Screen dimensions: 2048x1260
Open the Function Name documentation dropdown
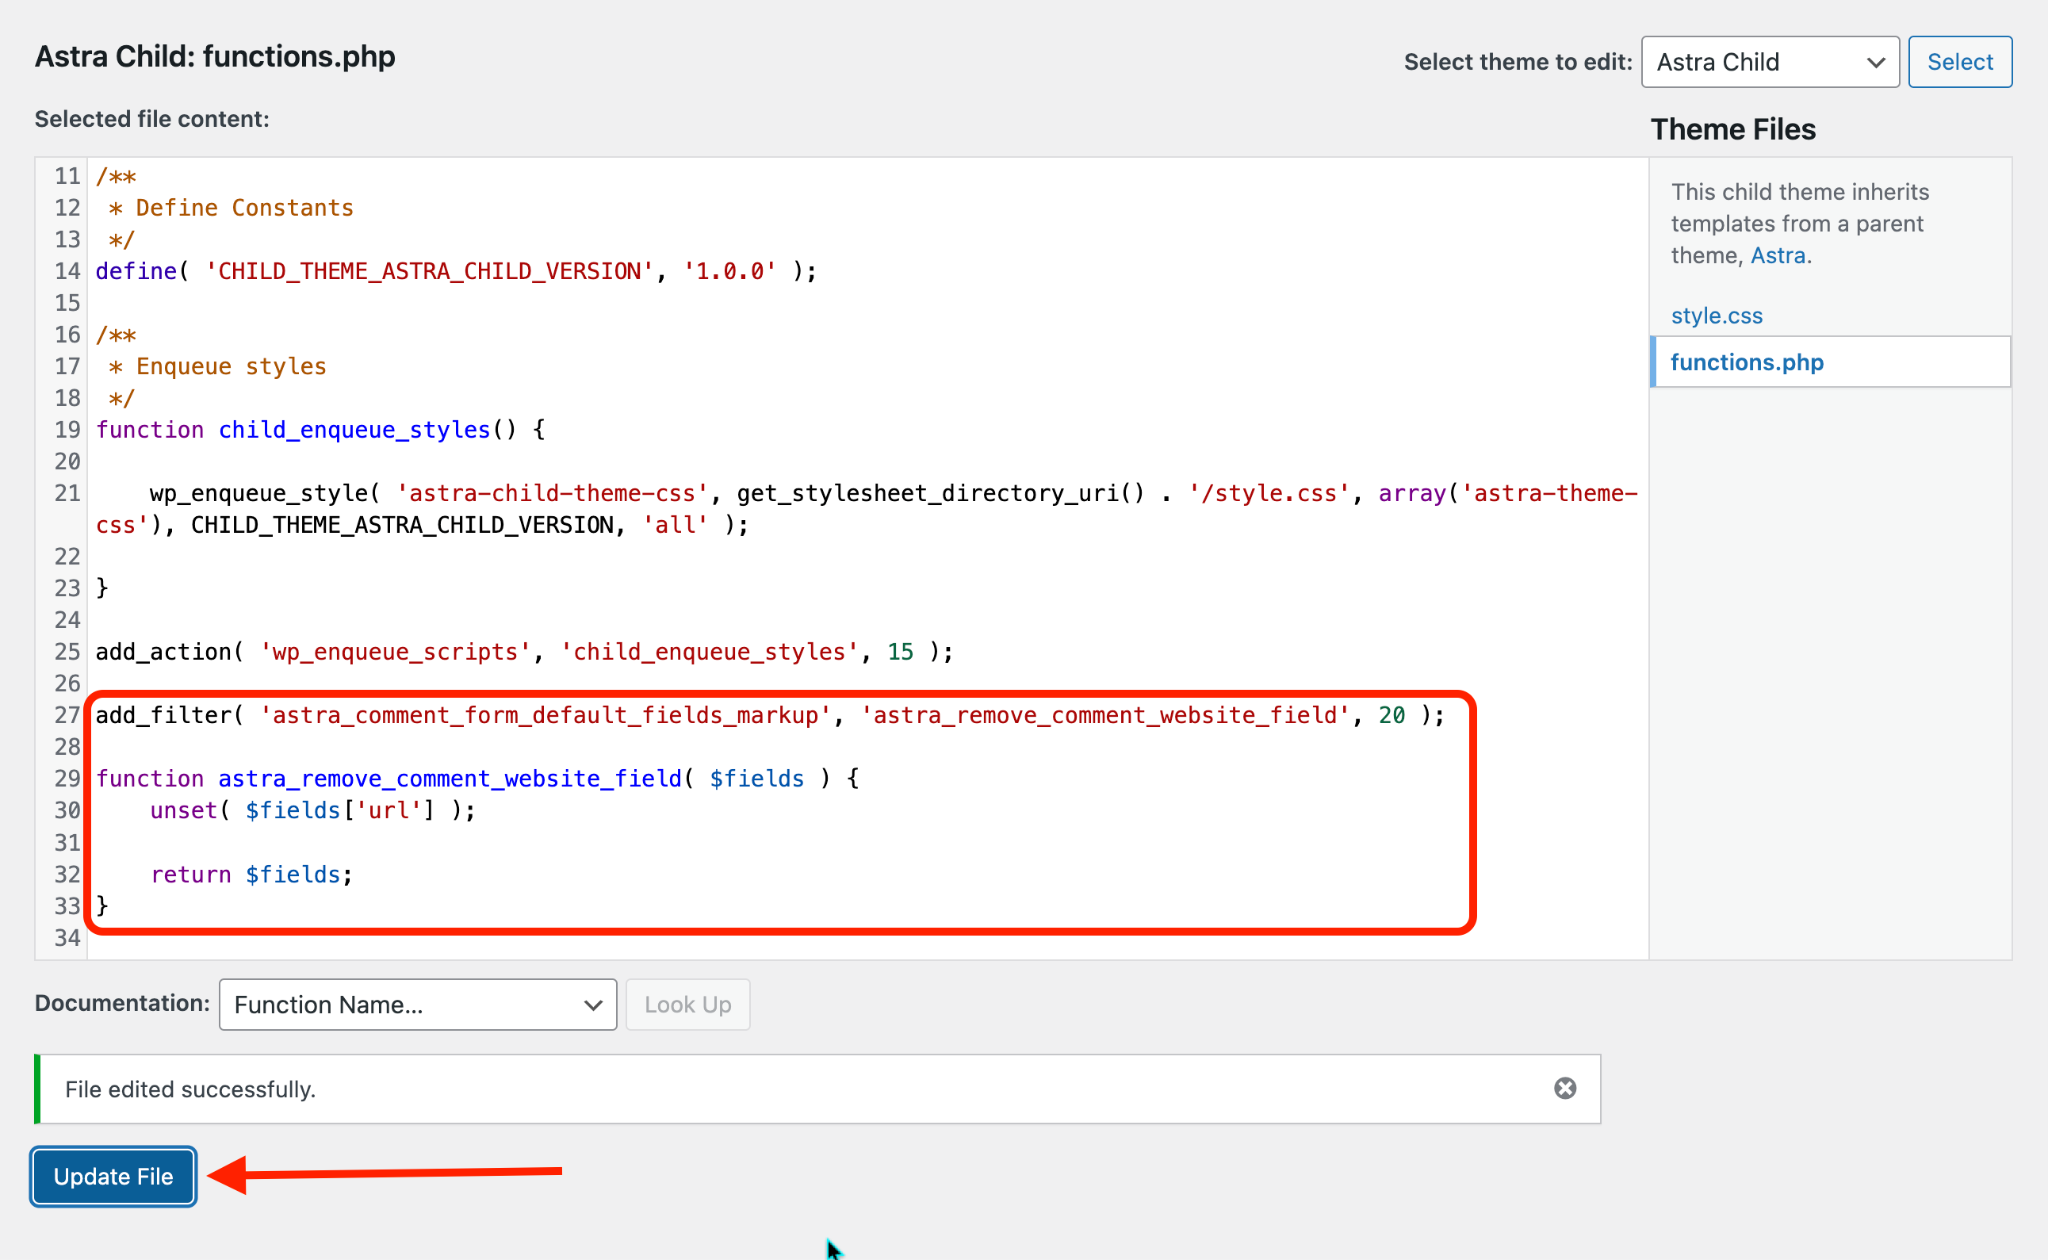click(418, 1004)
